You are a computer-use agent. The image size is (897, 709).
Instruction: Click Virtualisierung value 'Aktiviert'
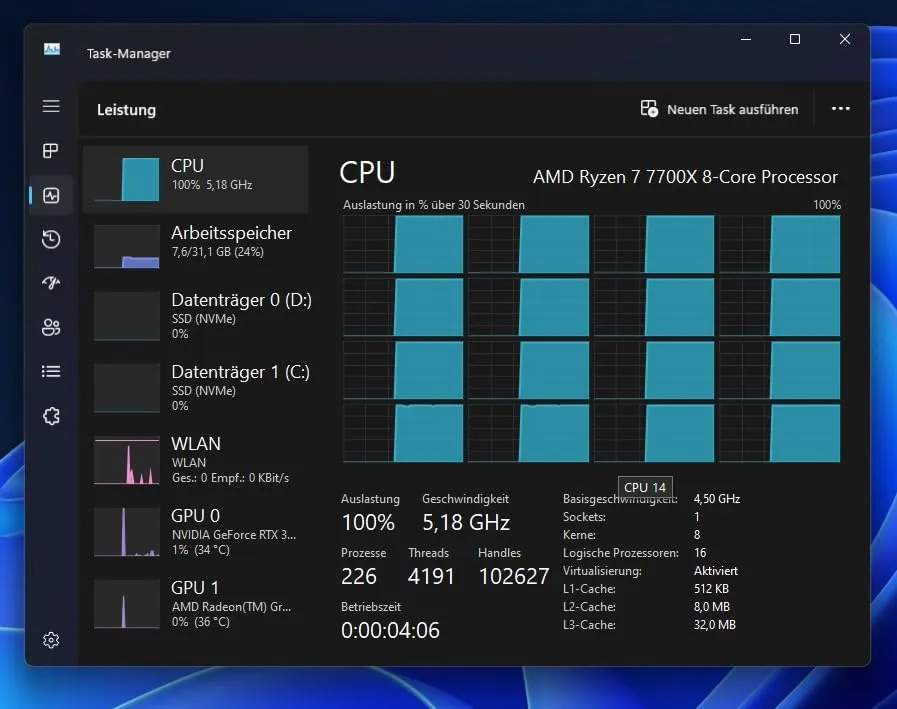716,571
